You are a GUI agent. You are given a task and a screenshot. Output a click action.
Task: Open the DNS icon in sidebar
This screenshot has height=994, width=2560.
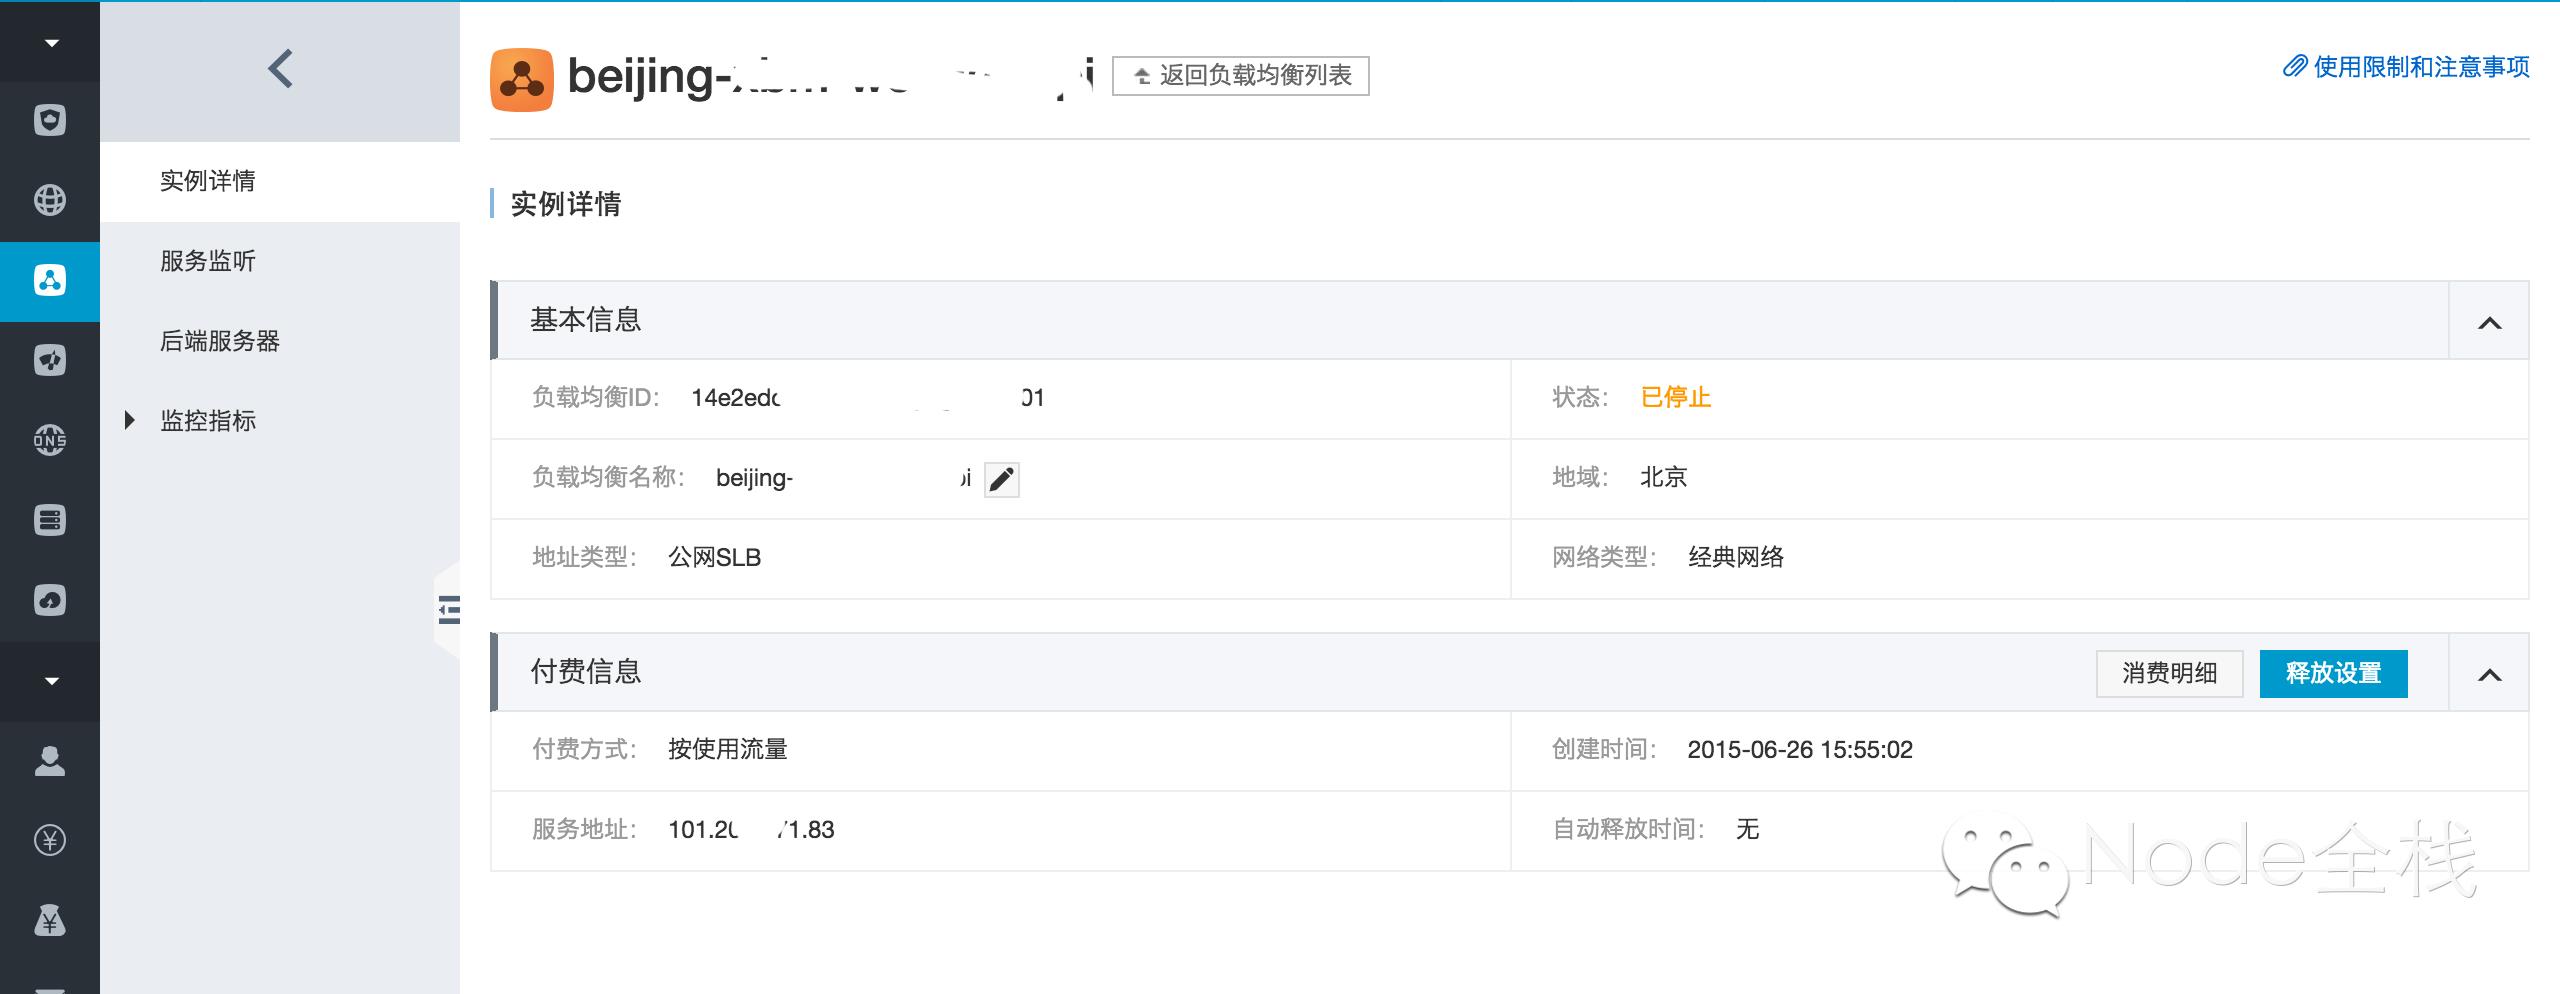click(x=50, y=440)
